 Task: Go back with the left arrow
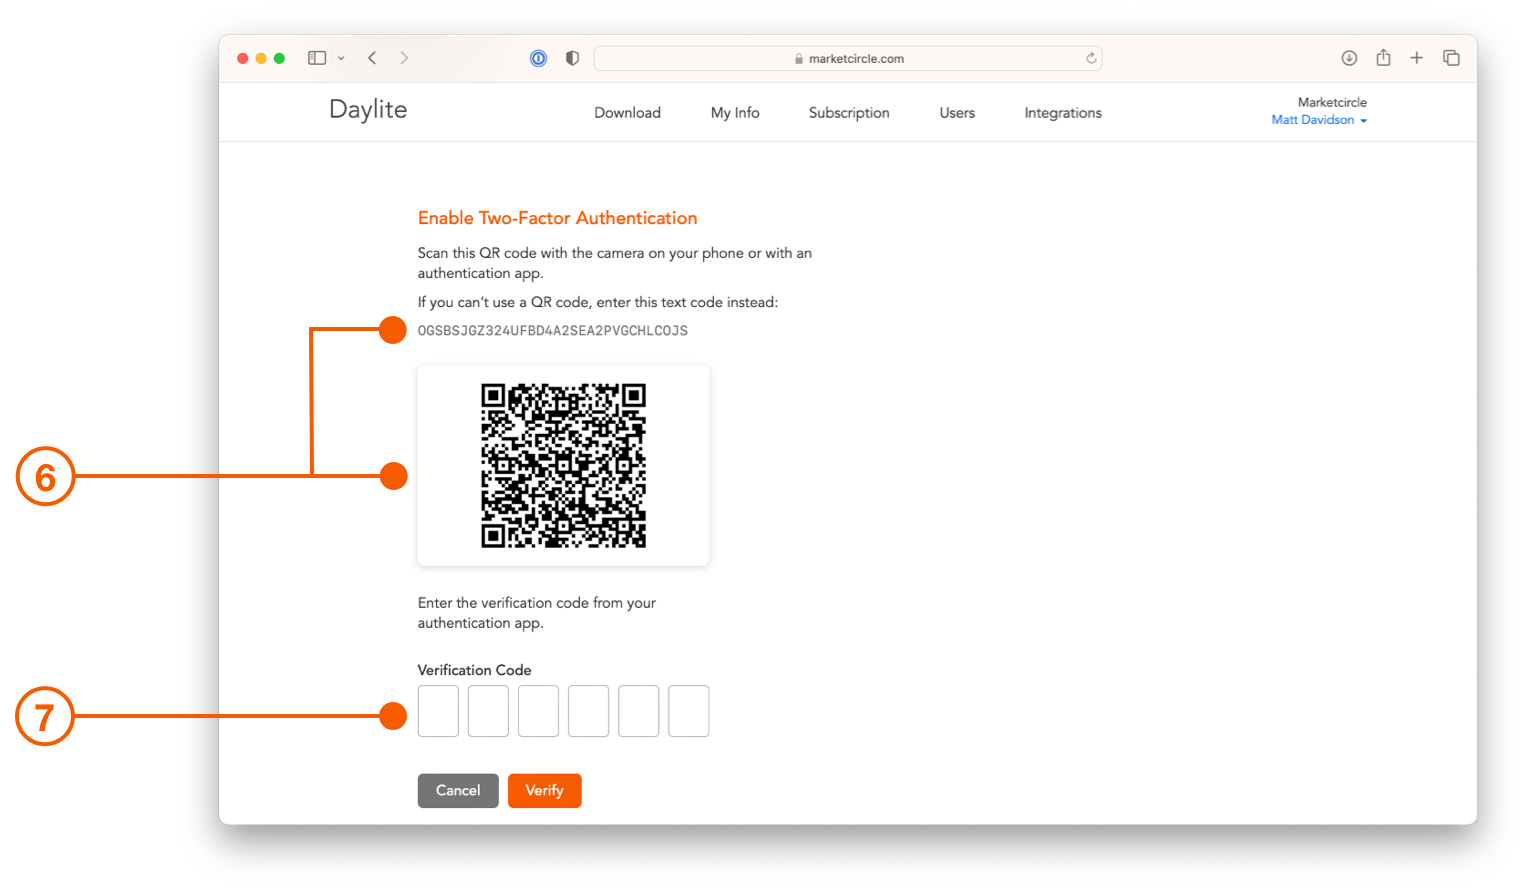tap(372, 58)
